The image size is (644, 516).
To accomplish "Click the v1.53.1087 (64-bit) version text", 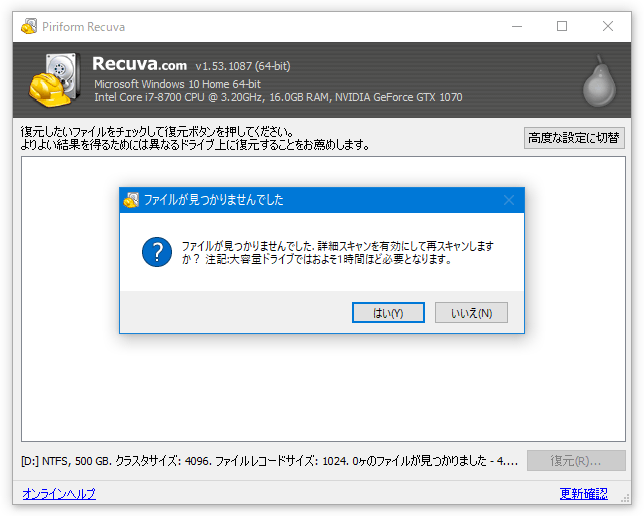I will (x=243, y=66).
